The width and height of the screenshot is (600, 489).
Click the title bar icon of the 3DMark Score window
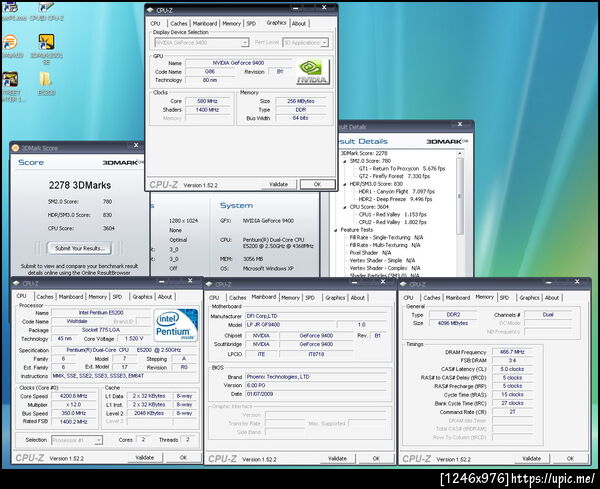15,148
